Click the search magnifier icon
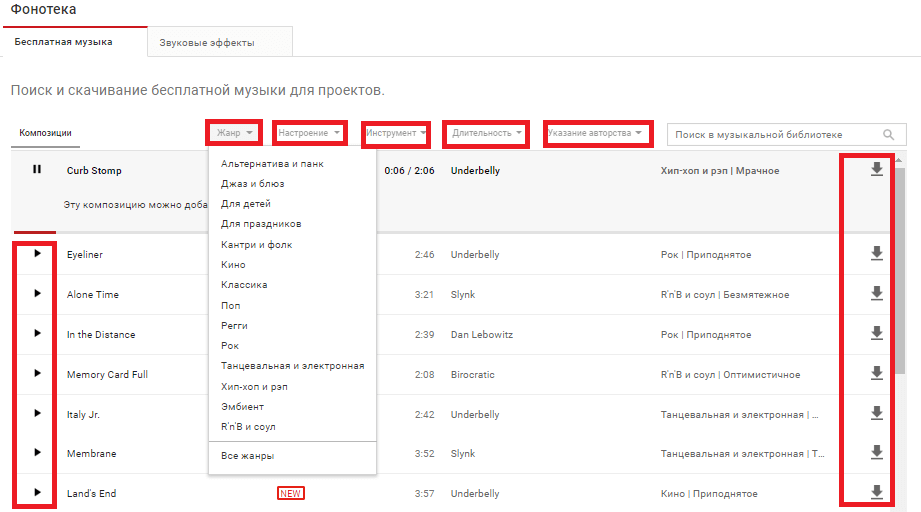Image resolution: width=921 pixels, height=512 pixels. point(888,135)
